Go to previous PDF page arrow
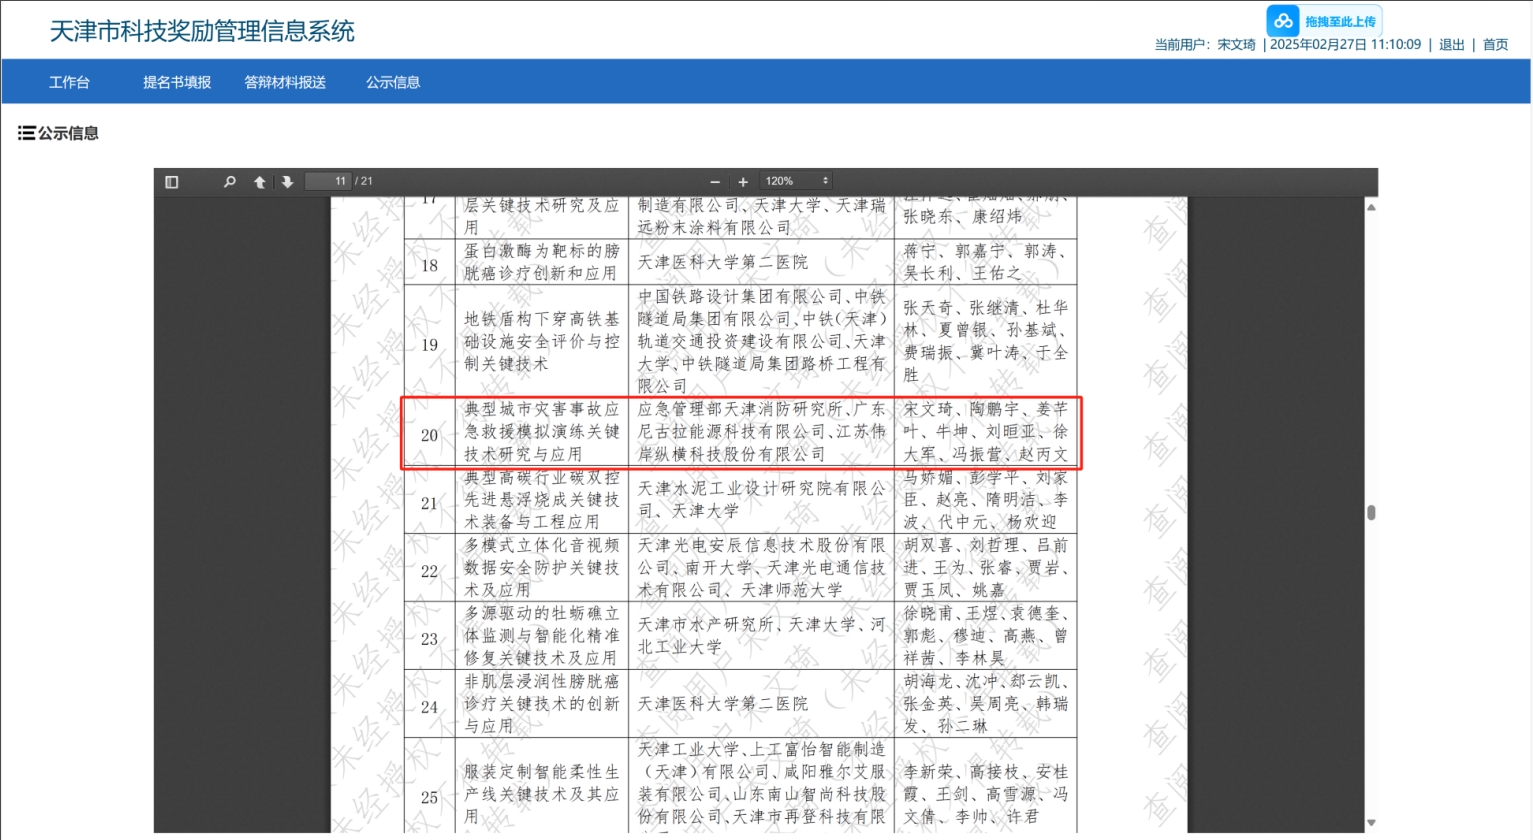 pyautogui.click(x=260, y=182)
